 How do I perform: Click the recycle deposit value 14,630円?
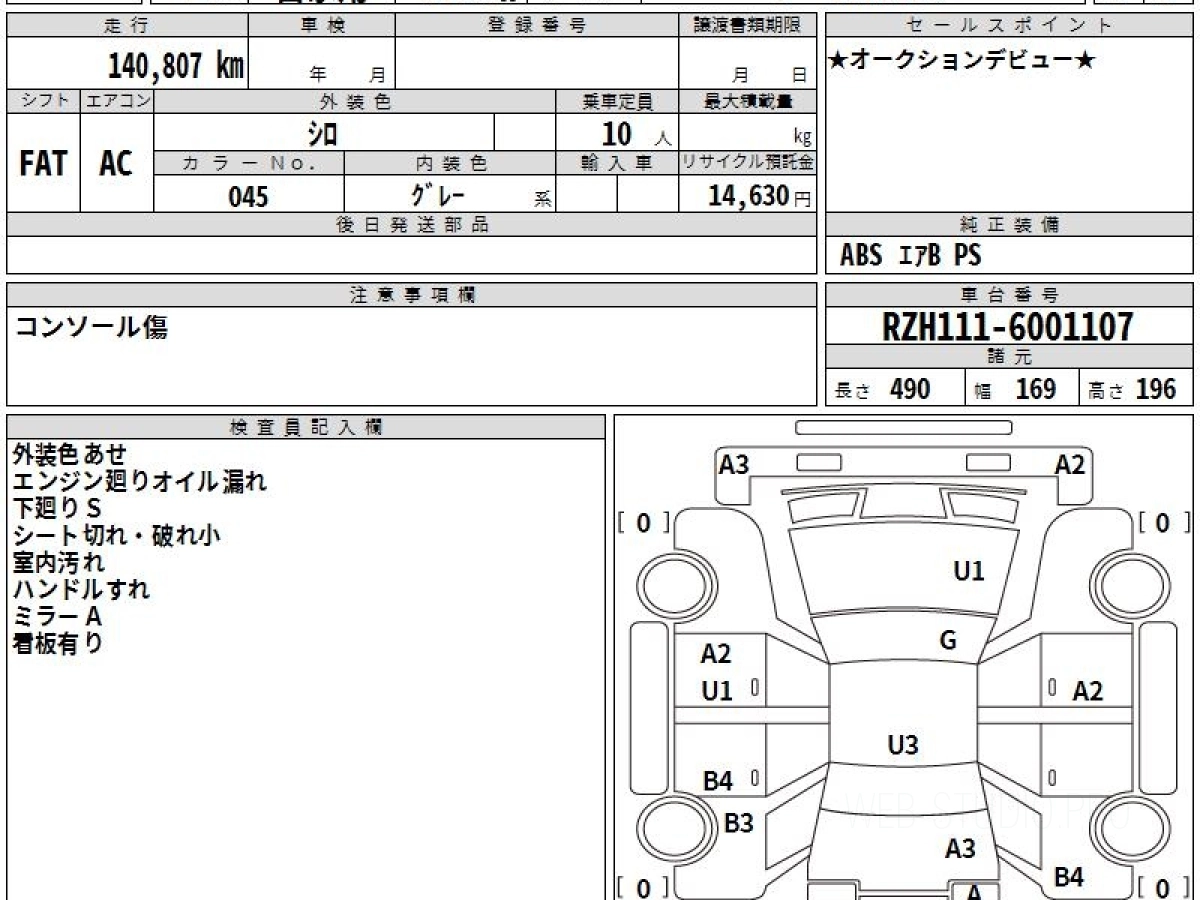[x=759, y=196]
